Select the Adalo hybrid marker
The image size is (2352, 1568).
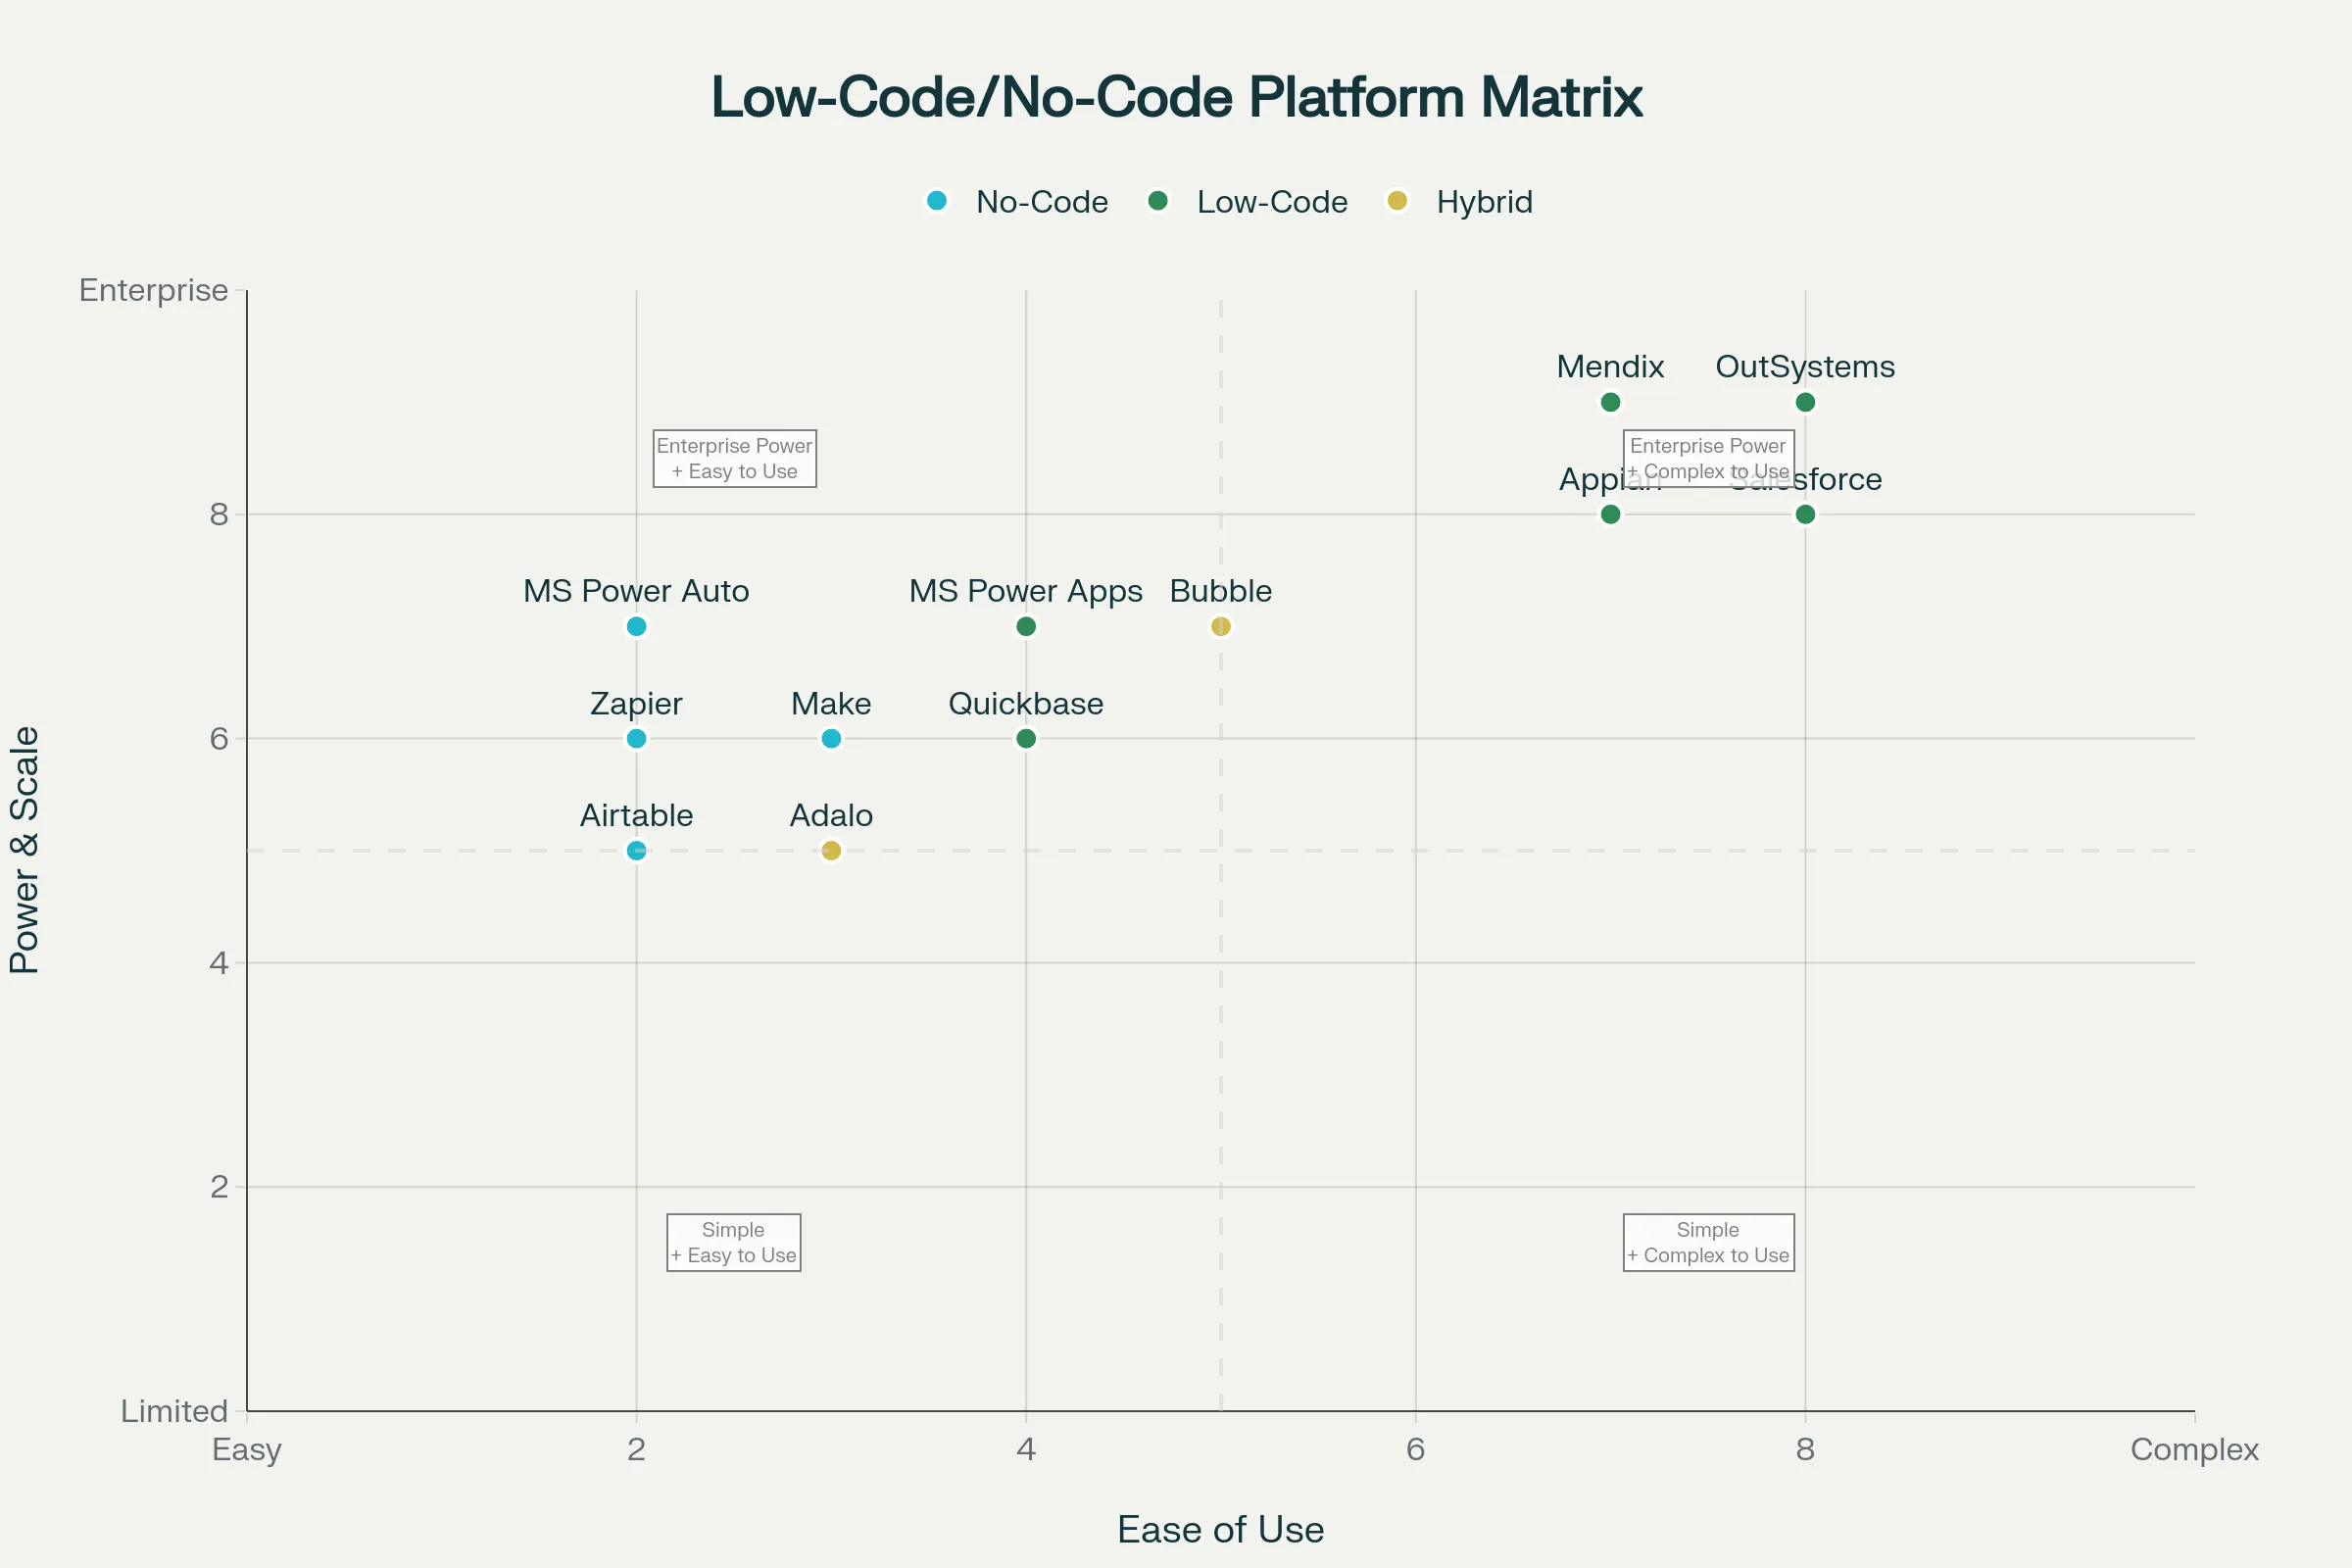click(830, 850)
